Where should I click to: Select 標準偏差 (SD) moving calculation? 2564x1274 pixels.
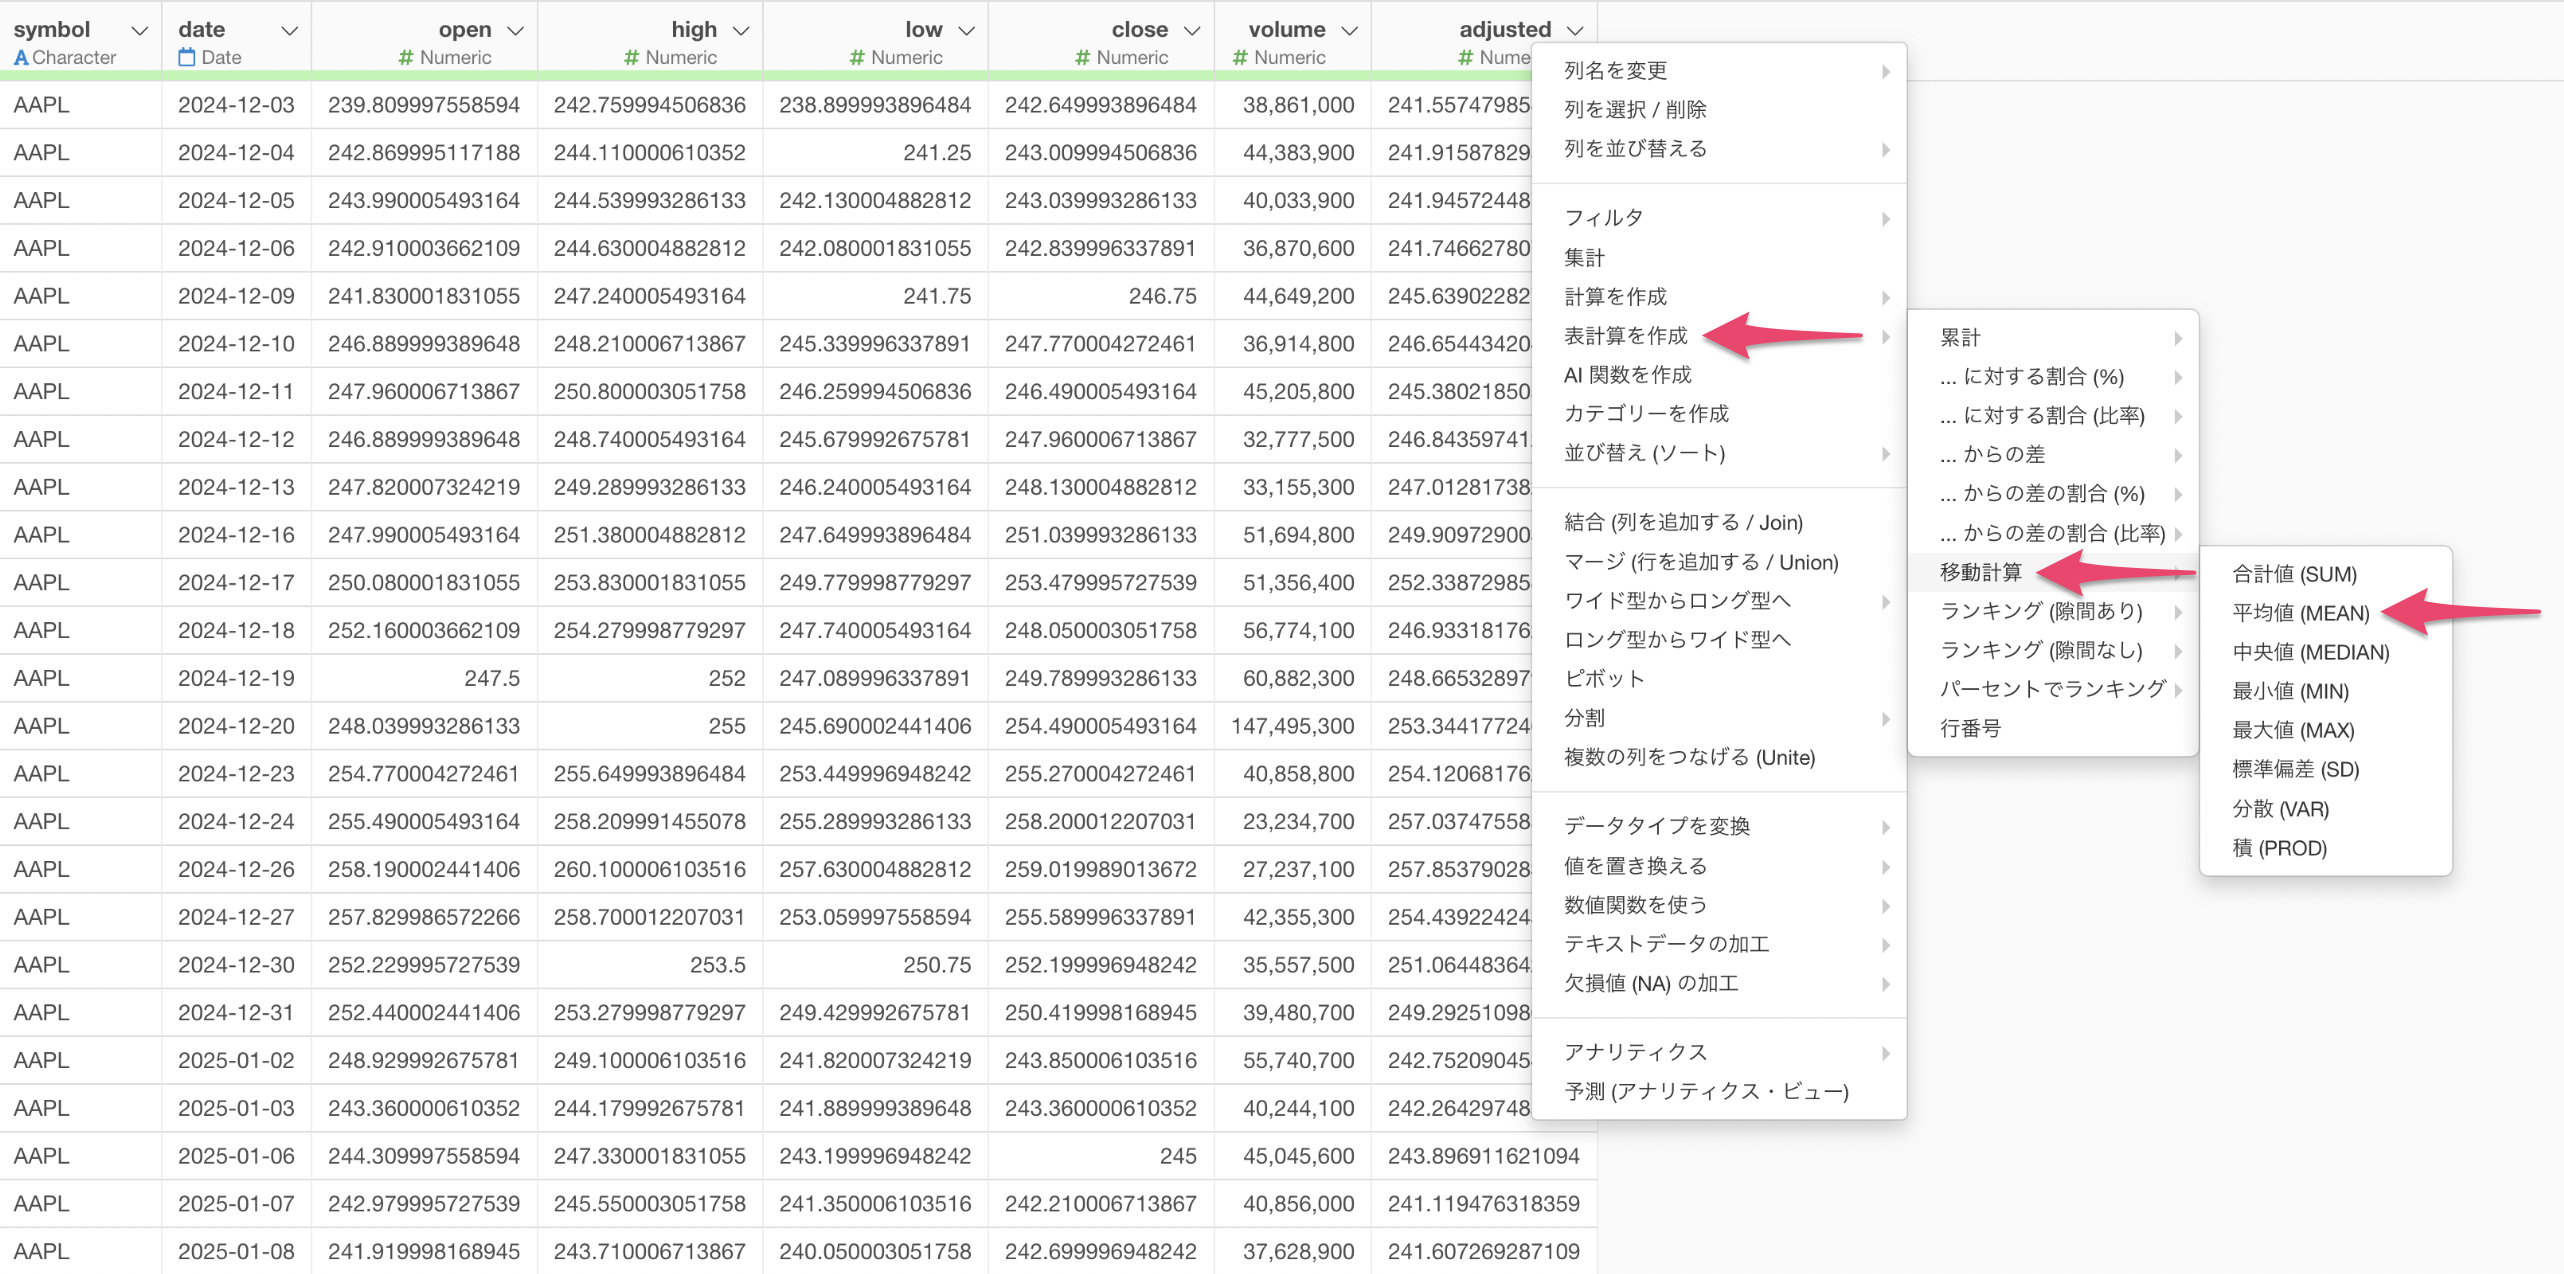[x=2295, y=769]
